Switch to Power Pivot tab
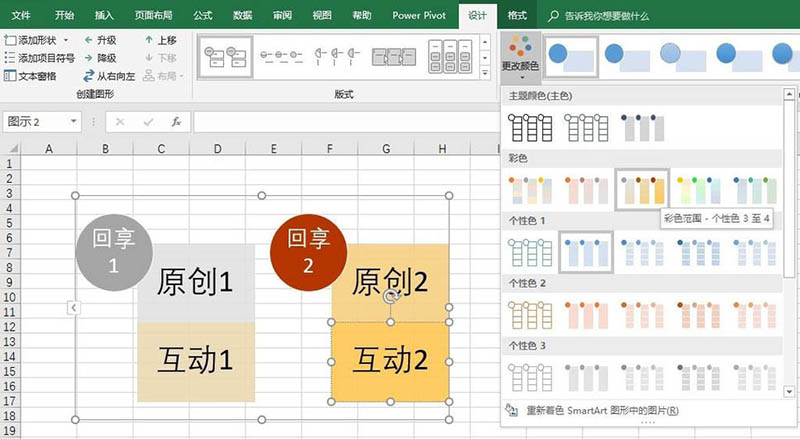Screen dimensions: 800x439 click(419, 15)
